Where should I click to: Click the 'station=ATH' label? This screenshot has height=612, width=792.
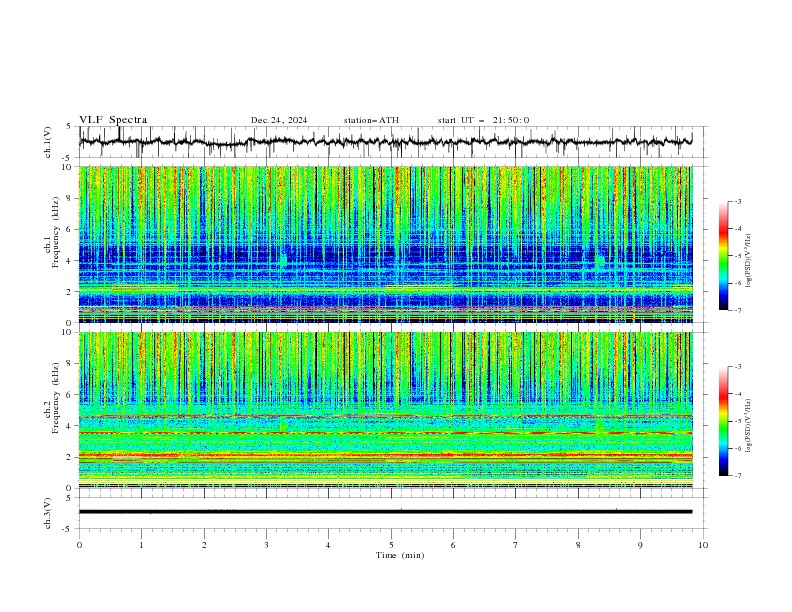pos(371,120)
